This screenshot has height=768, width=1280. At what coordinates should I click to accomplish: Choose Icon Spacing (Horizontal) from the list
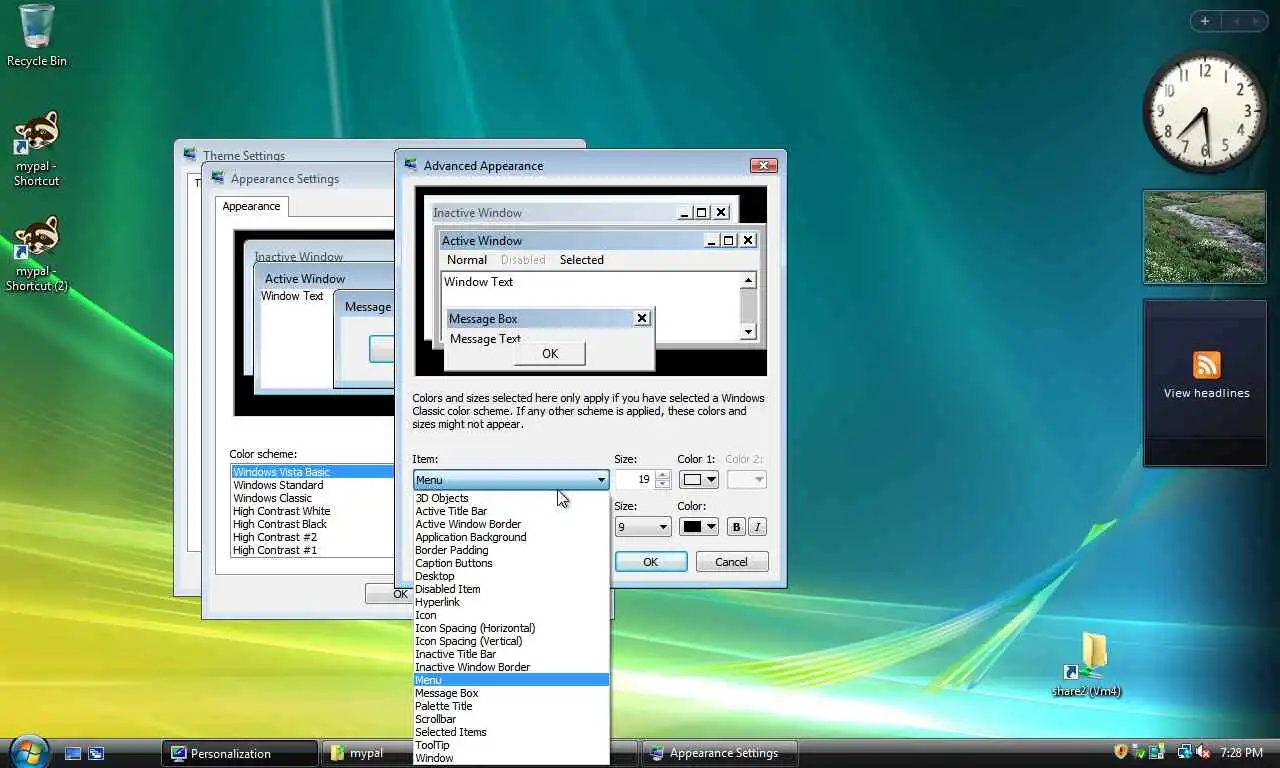[511, 628]
